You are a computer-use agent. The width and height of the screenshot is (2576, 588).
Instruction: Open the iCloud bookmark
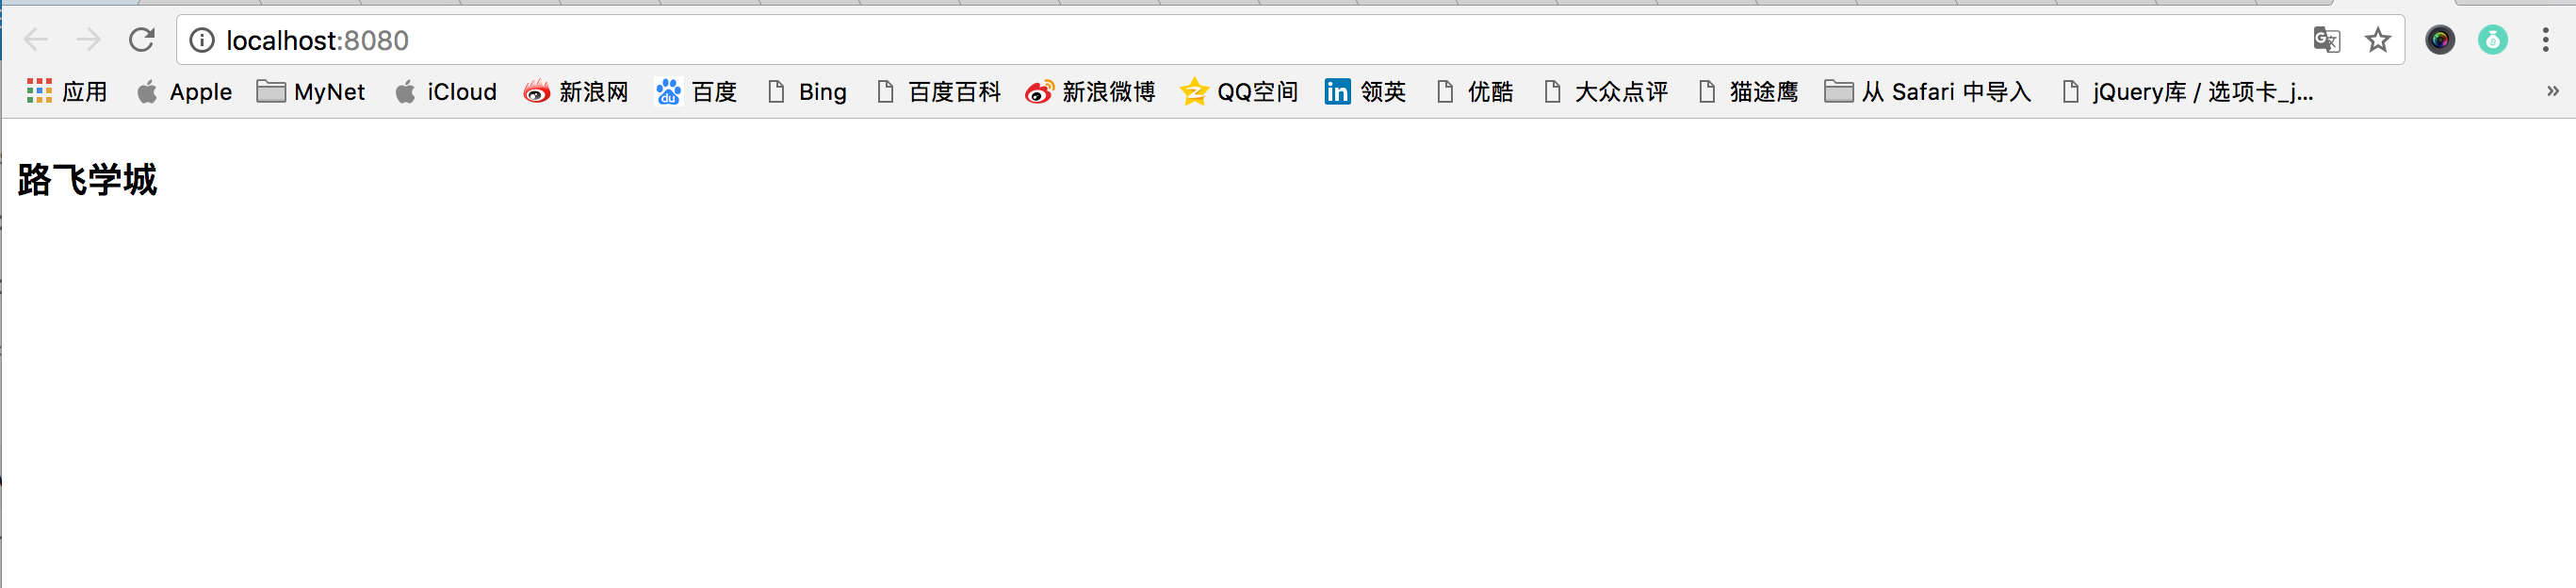coord(446,92)
